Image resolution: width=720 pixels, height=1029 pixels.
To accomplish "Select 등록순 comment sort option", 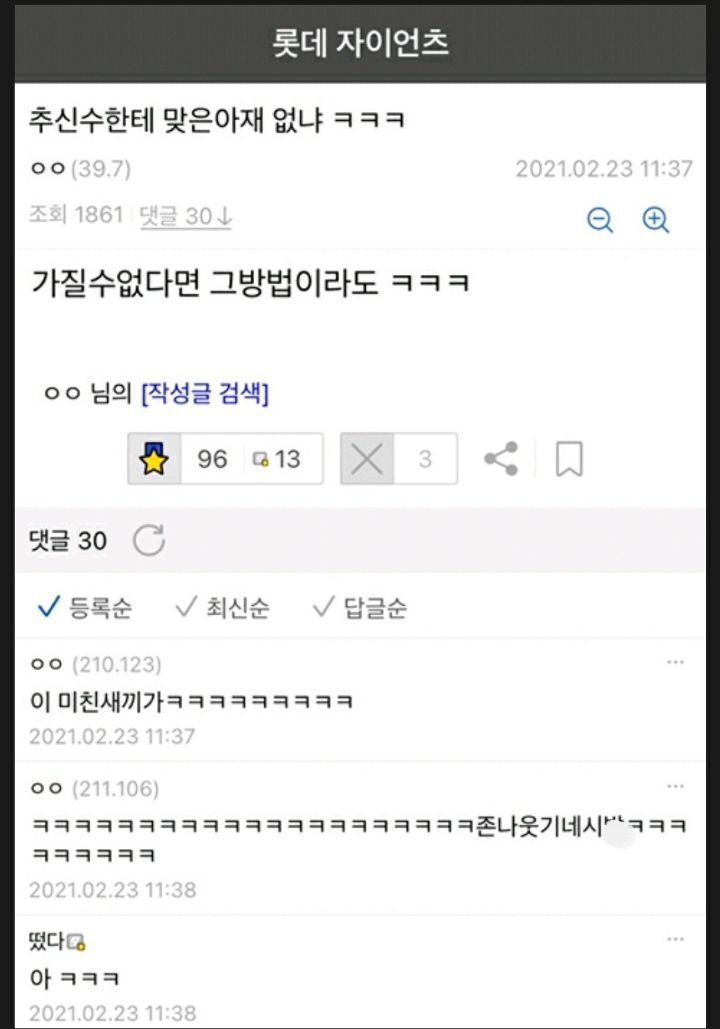I will tap(85, 608).
